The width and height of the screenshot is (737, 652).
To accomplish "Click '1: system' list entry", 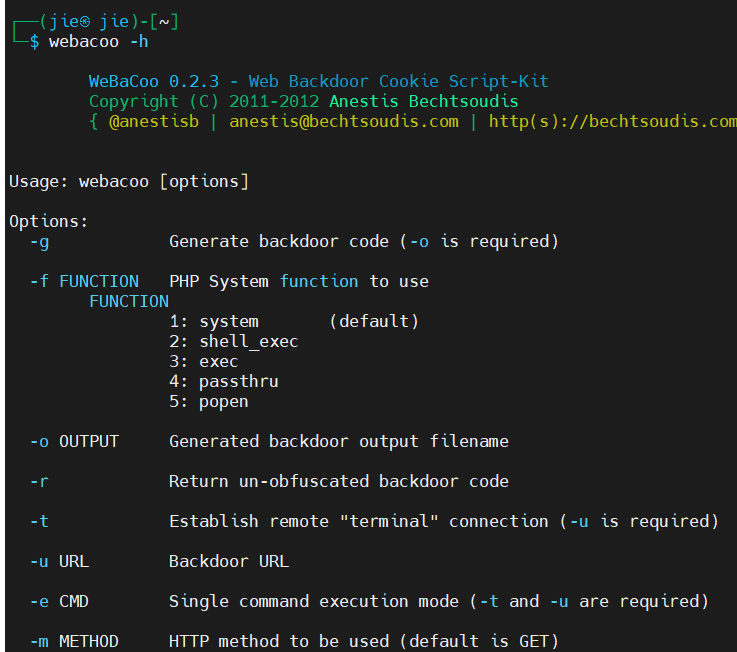I will point(214,322).
